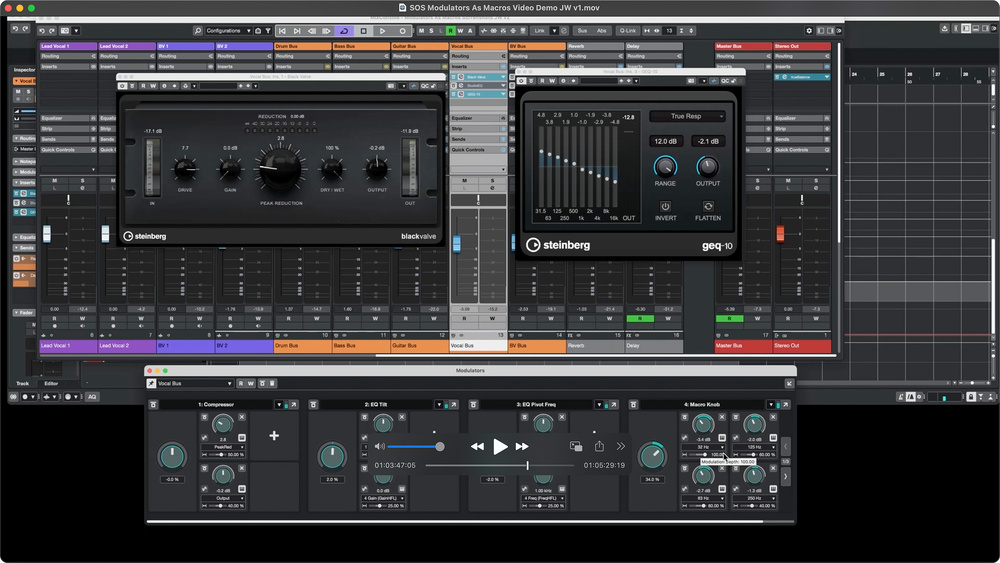Bypass the Macro Knob modulator slot
The image size is (1000, 563).
click(633, 405)
